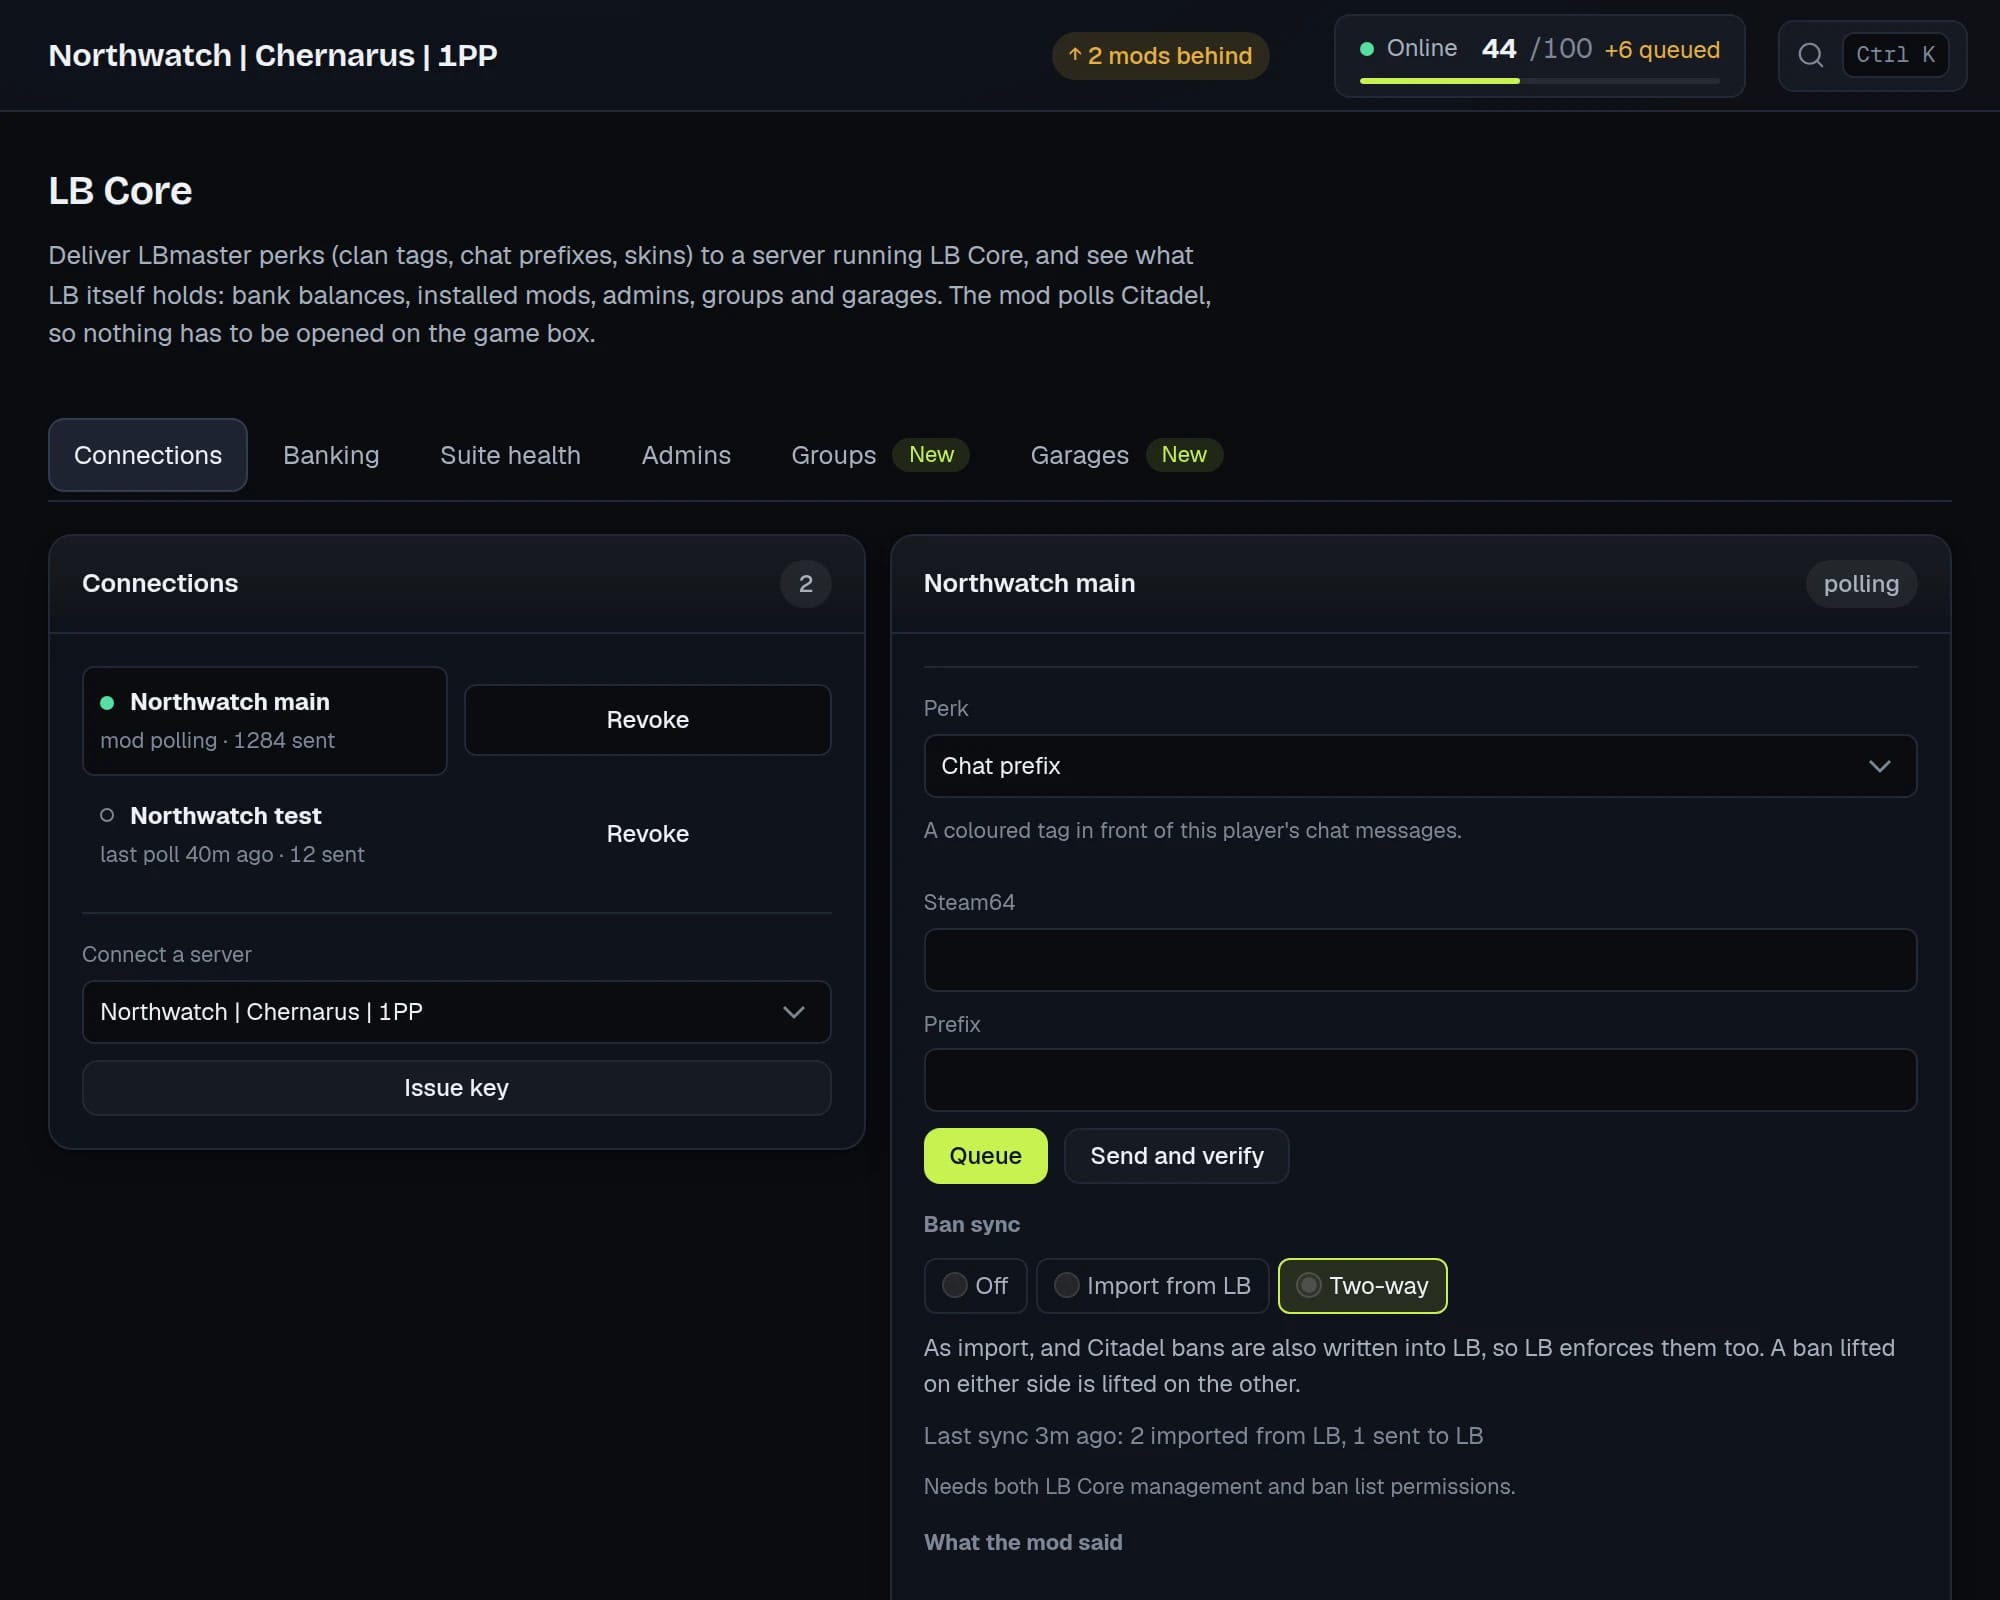This screenshot has height=1600, width=2000.
Task: Click the Ban sync label
Action: [x=972, y=1225]
